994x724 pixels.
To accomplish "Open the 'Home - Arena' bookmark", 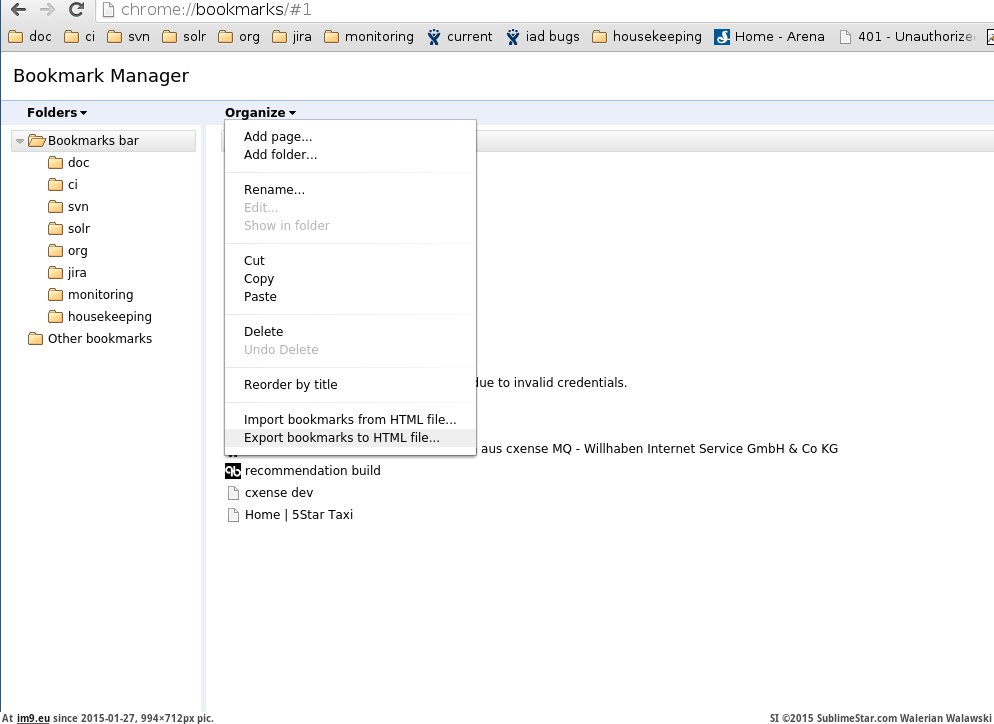I will point(769,37).
